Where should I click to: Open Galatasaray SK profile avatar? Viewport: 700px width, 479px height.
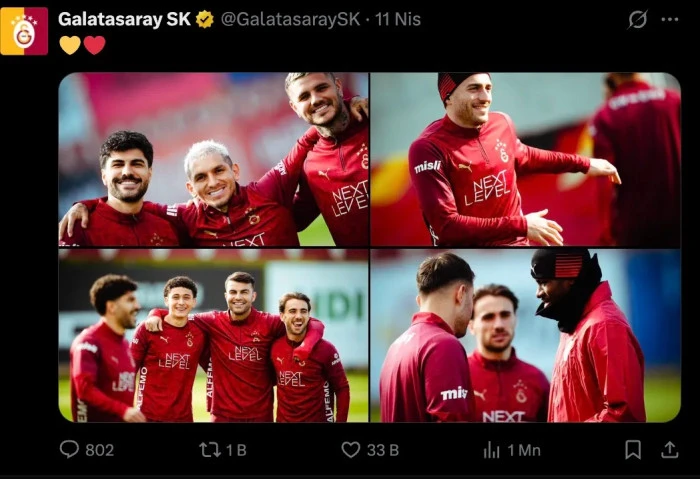pos(24,31)
